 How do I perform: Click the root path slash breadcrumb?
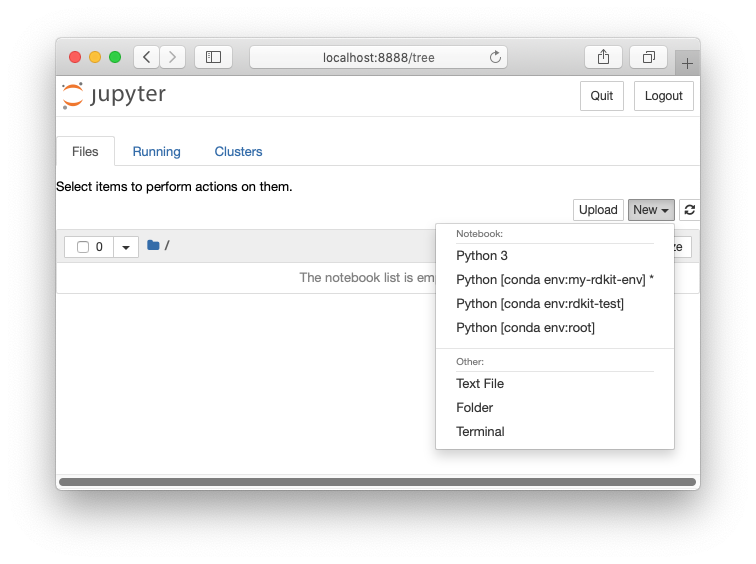(167, 246)
